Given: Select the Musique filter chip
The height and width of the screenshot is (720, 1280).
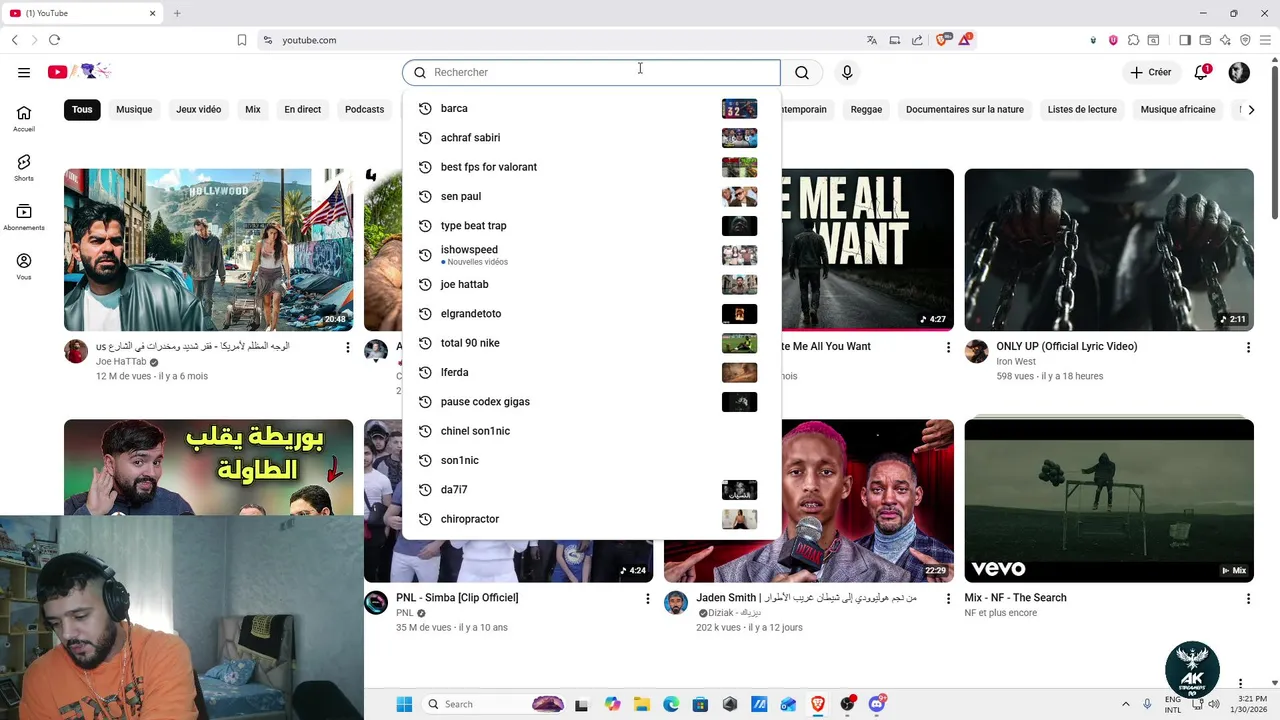Looking at the screenshot, I should (x=134, y=109).
